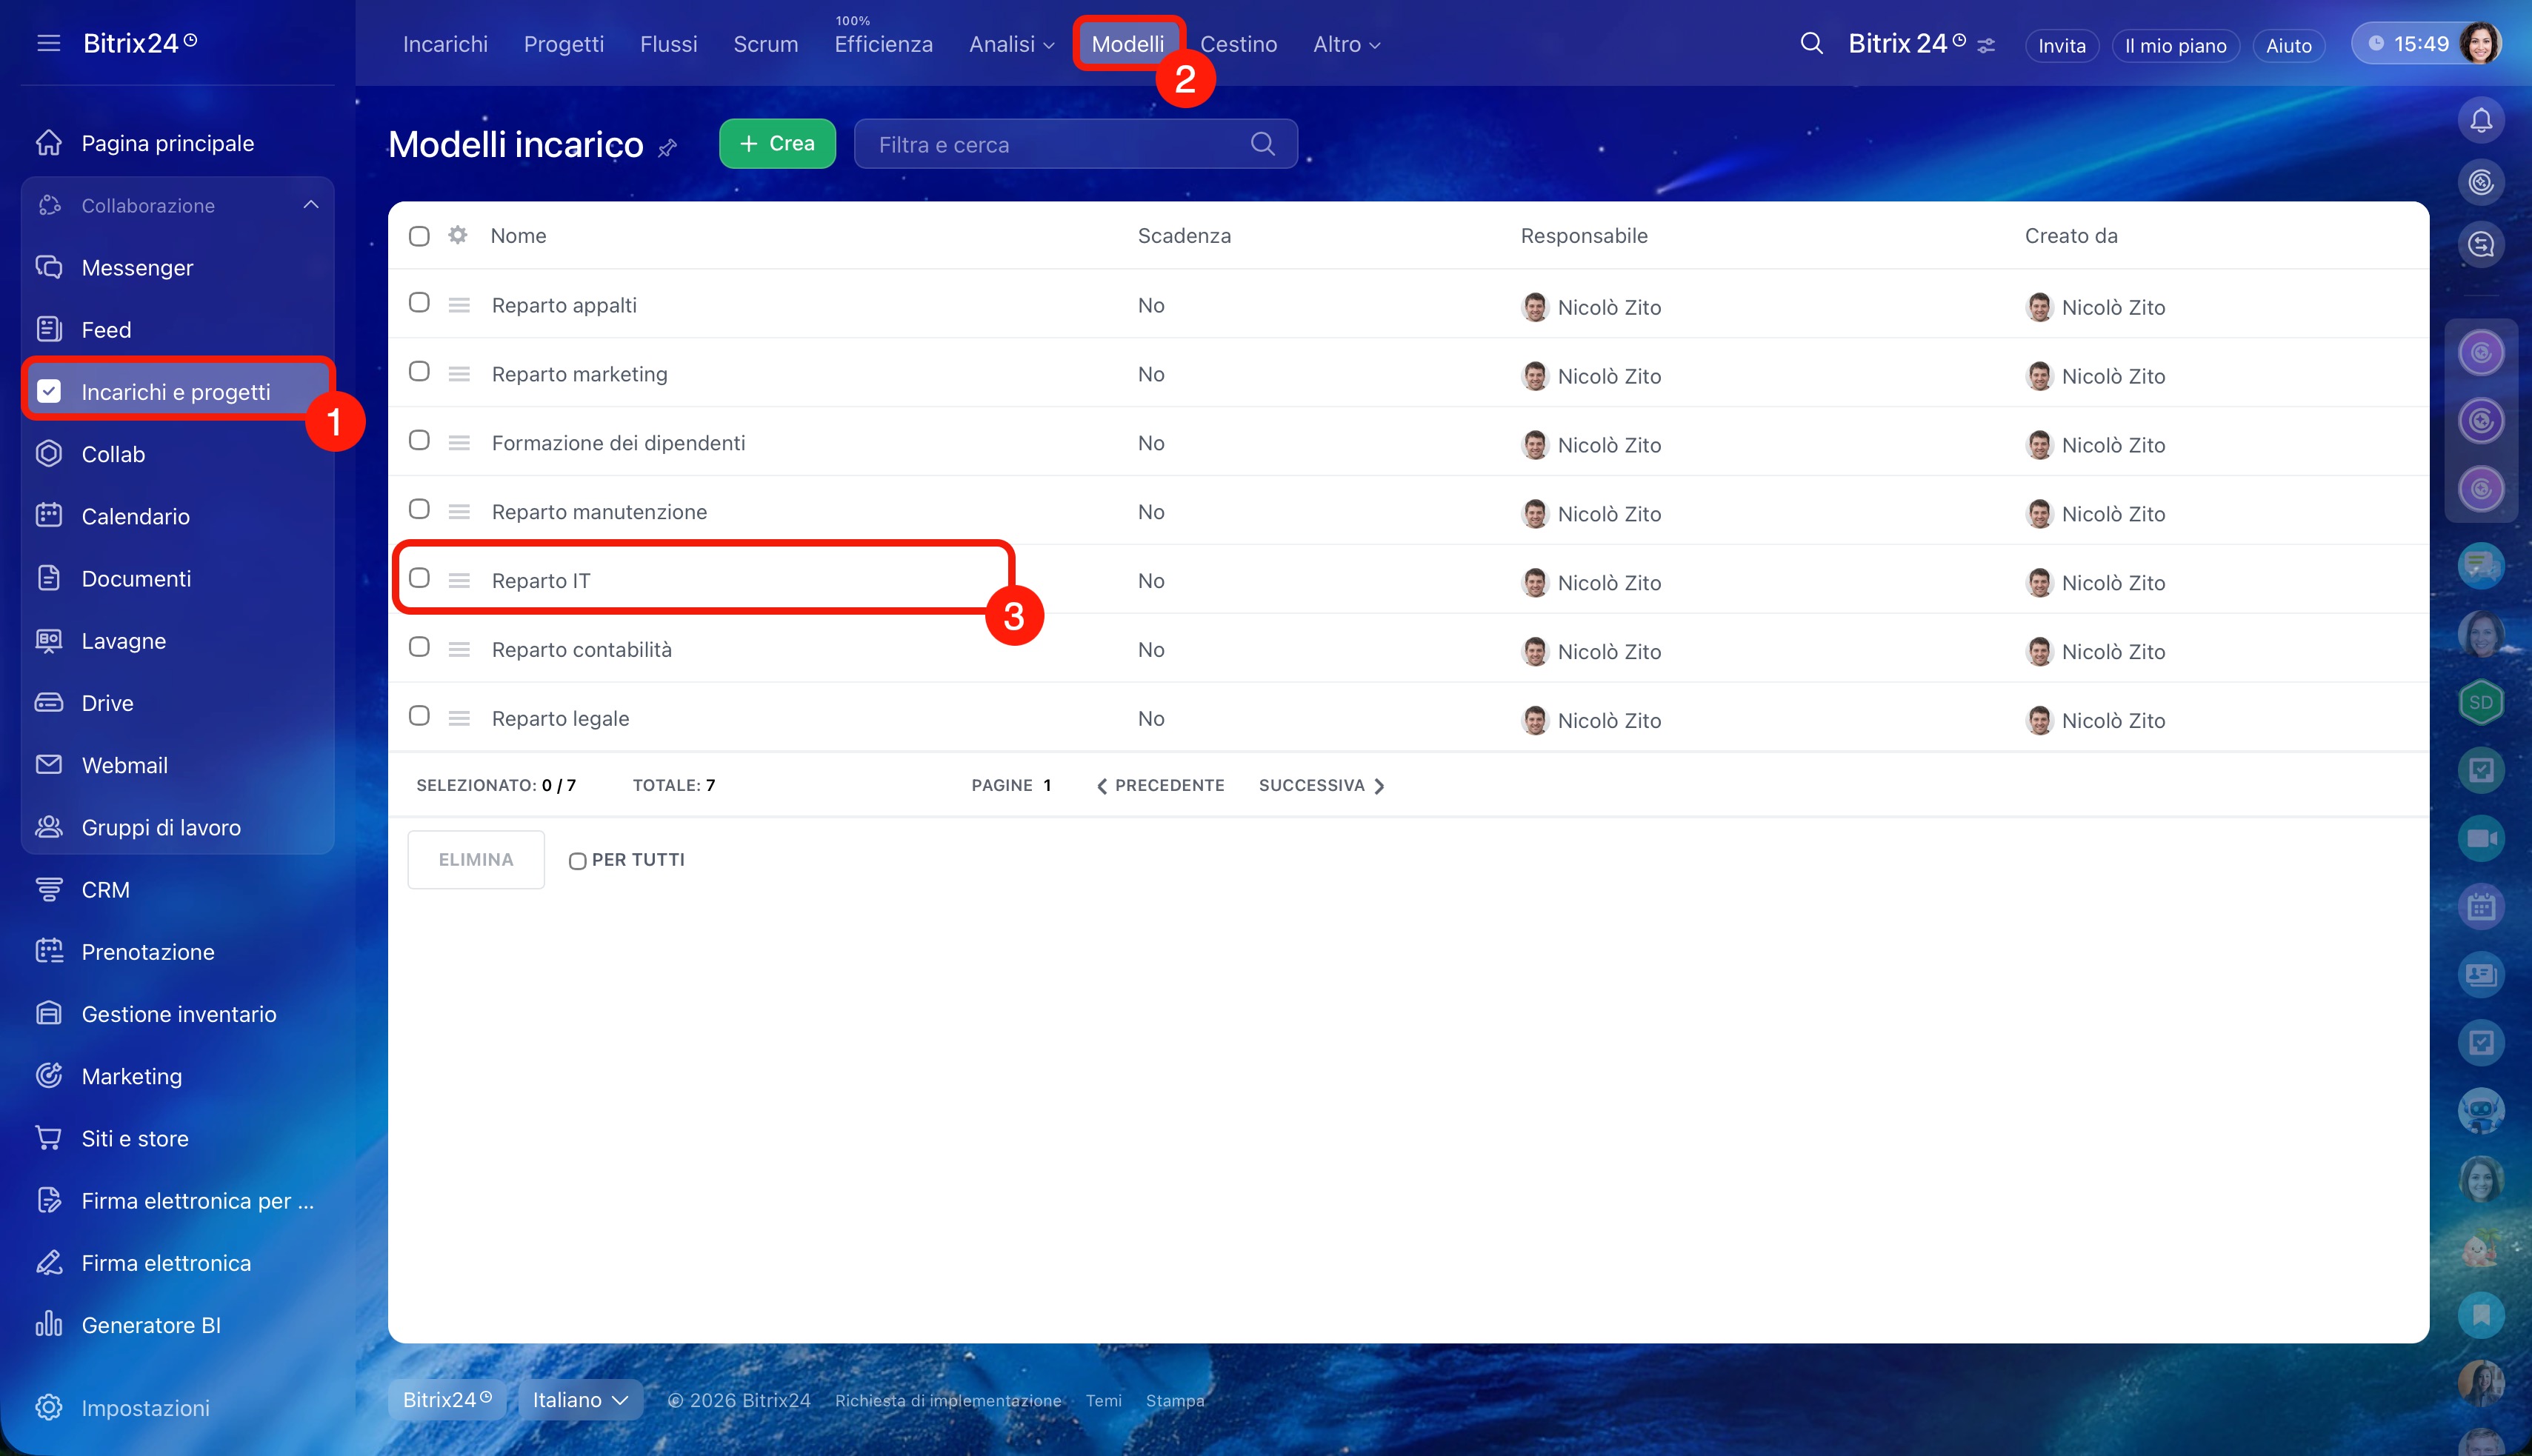
Task: Open CRM from left sidebar
Action: click(x=105, y=889)
